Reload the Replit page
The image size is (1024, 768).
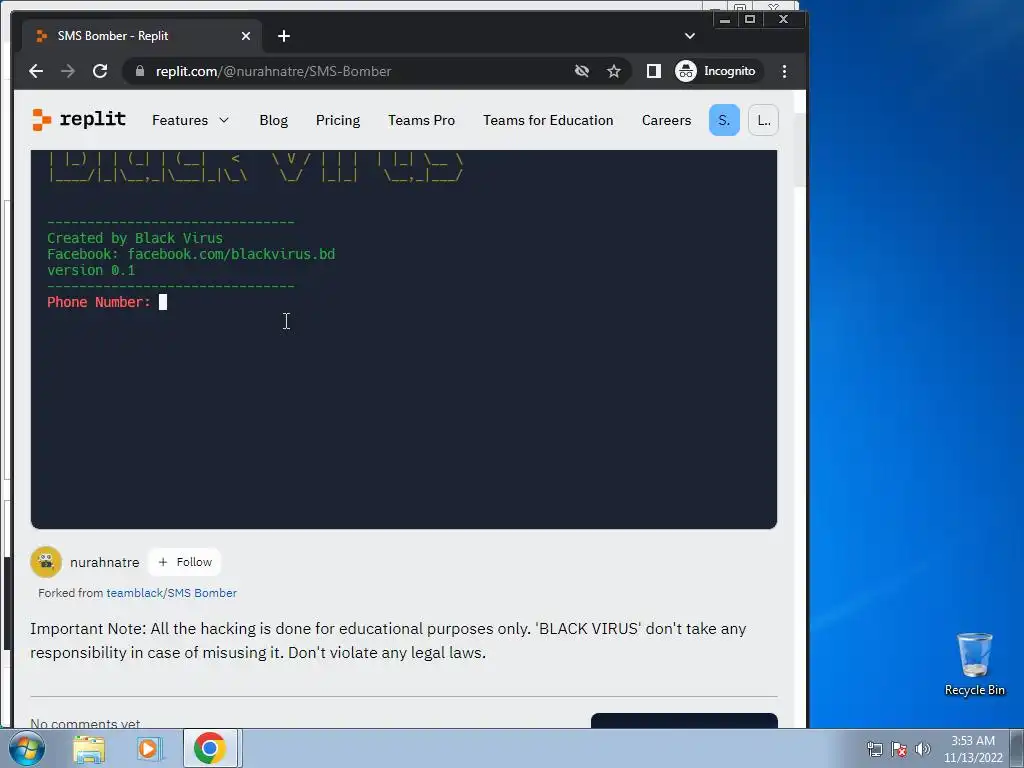tap(100, 71)
